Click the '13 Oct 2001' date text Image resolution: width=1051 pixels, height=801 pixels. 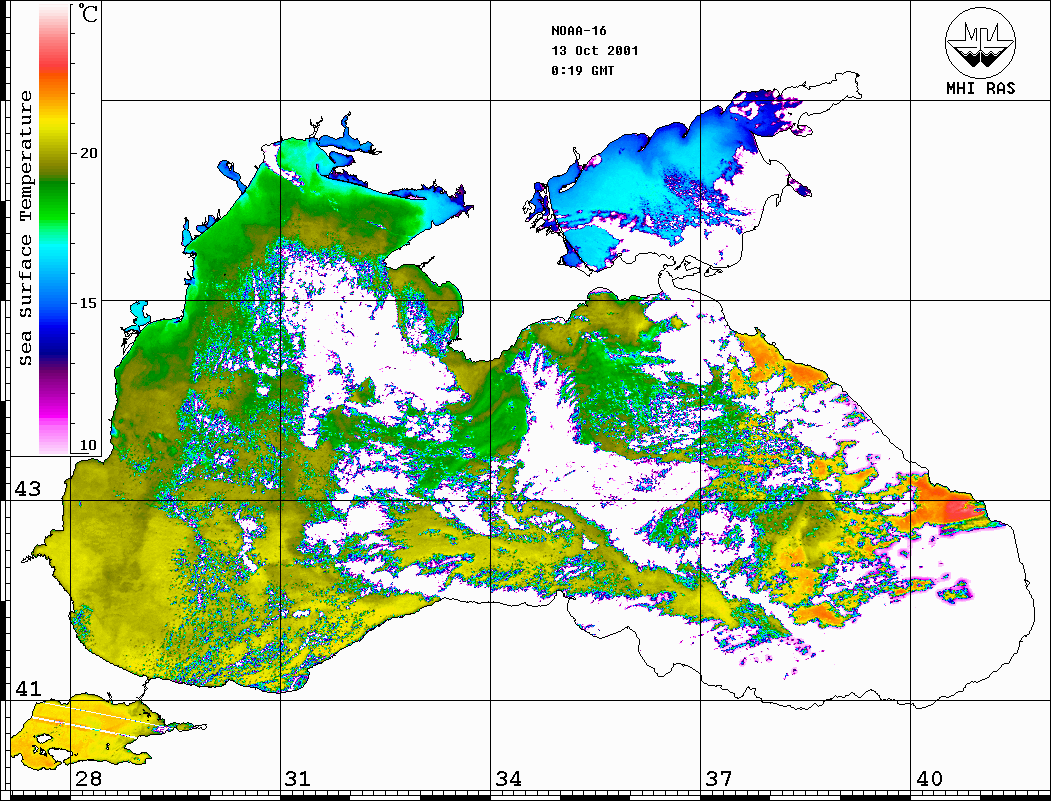point(595,51)
